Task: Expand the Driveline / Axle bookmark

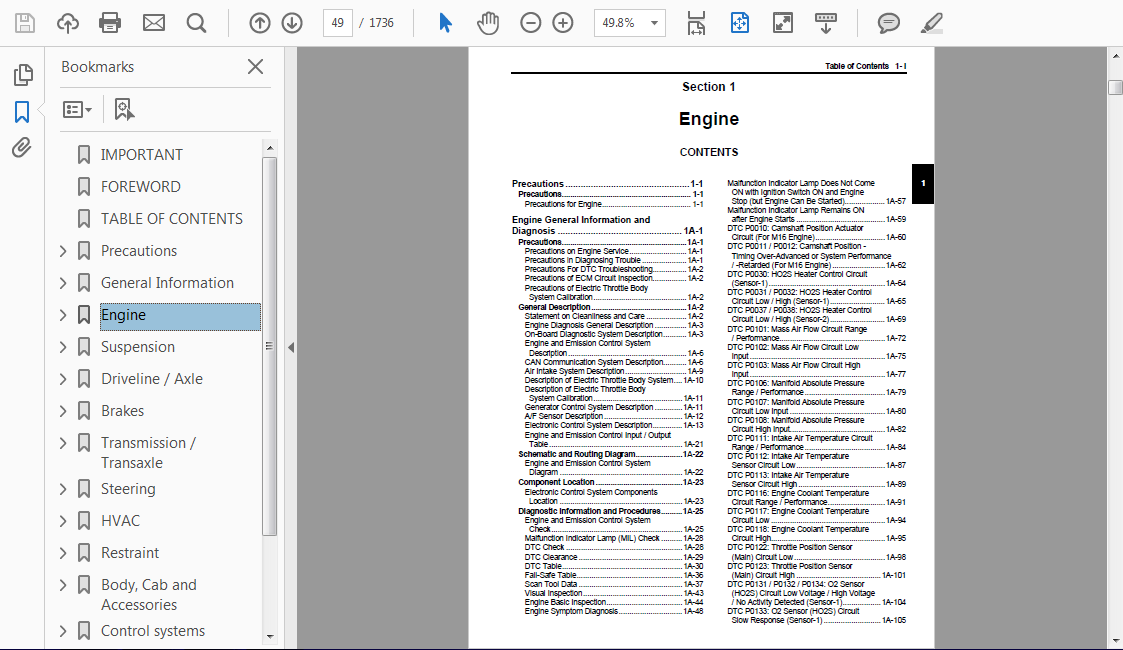Action: pyautogui.click(x=63, y=379)
